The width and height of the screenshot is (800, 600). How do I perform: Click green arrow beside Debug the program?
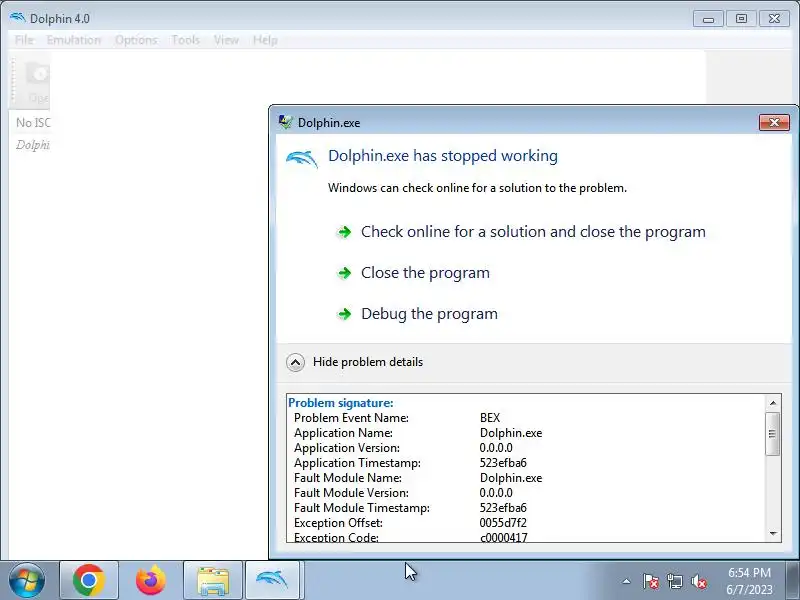344,314
